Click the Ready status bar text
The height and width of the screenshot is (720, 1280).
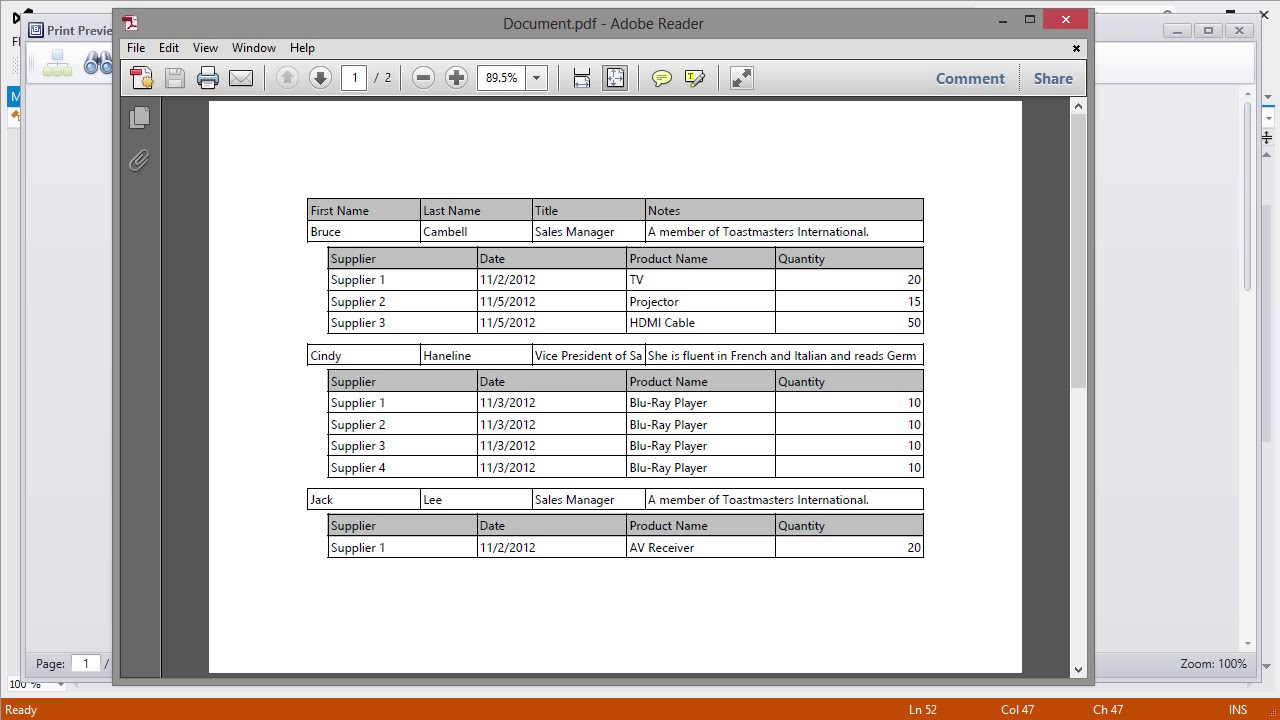(21, 710)
